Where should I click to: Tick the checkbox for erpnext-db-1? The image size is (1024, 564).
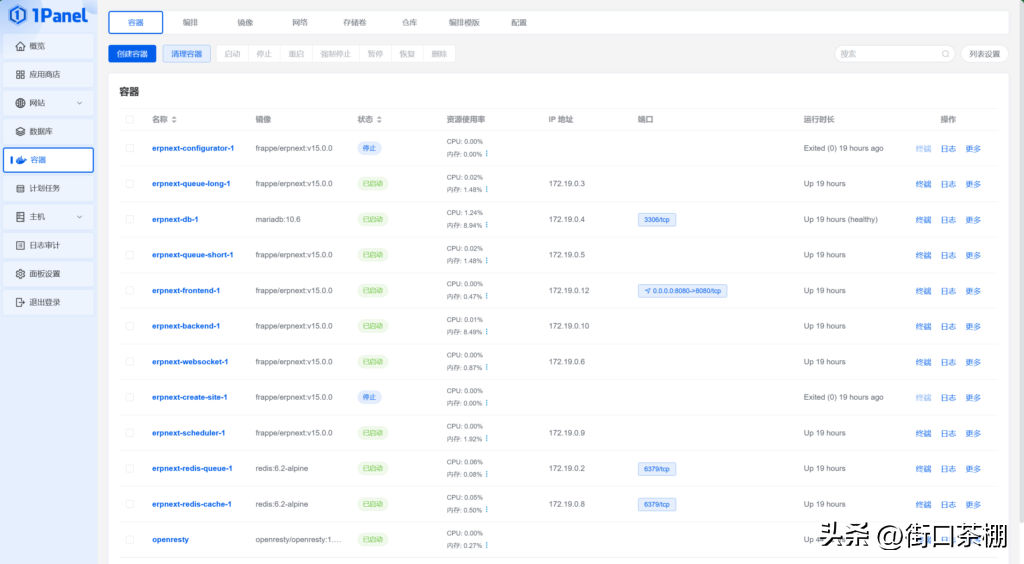point(129,219)
